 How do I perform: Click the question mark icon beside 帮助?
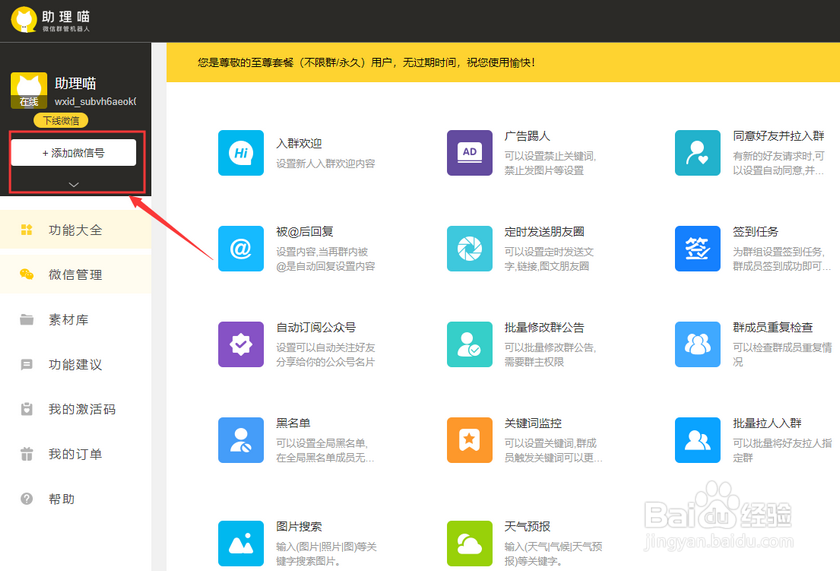click(x=26, y=499)
